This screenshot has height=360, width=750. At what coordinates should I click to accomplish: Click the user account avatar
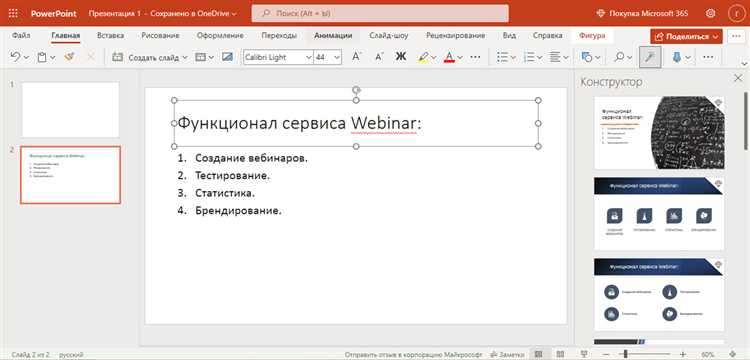tap(736, 13)
